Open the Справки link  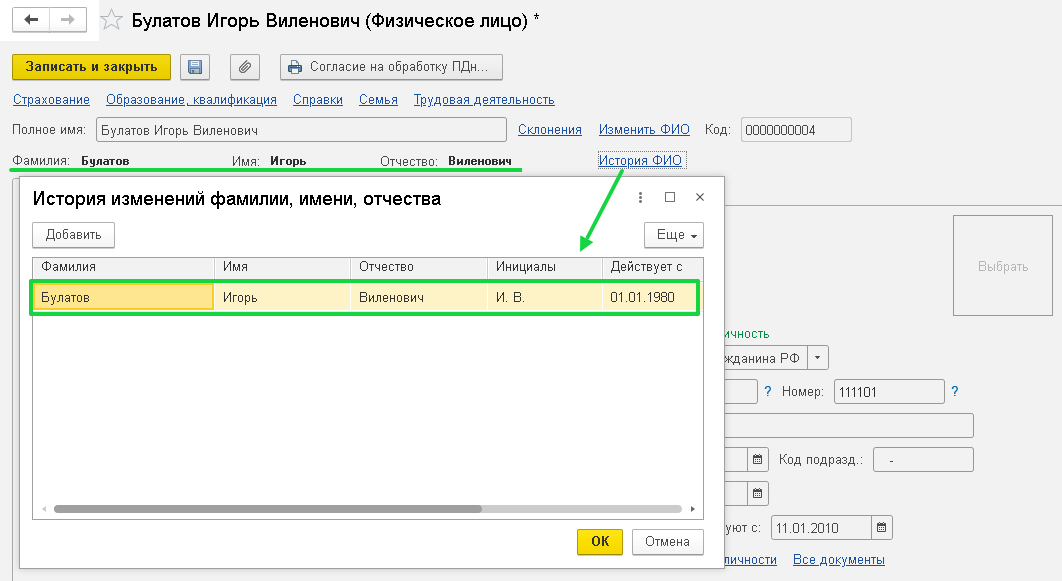click(x=318, y=100)
